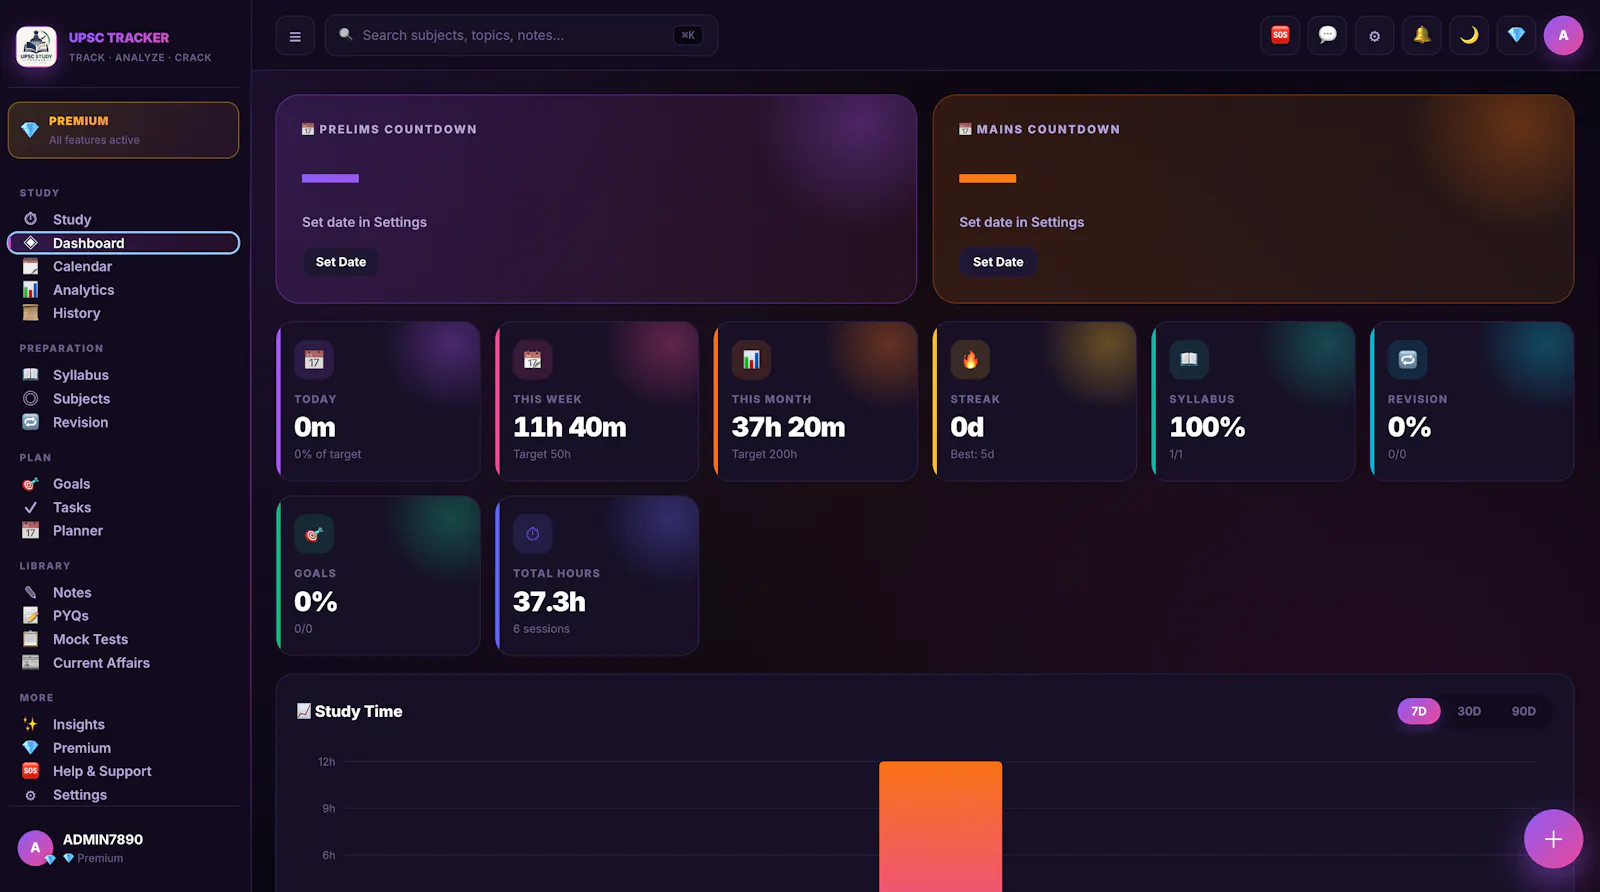Image resolution: width=1600 pixels, height=892 pixels.
Task: Click the Notes pencil icon in sidebar
Action: (x=31, y=592)
